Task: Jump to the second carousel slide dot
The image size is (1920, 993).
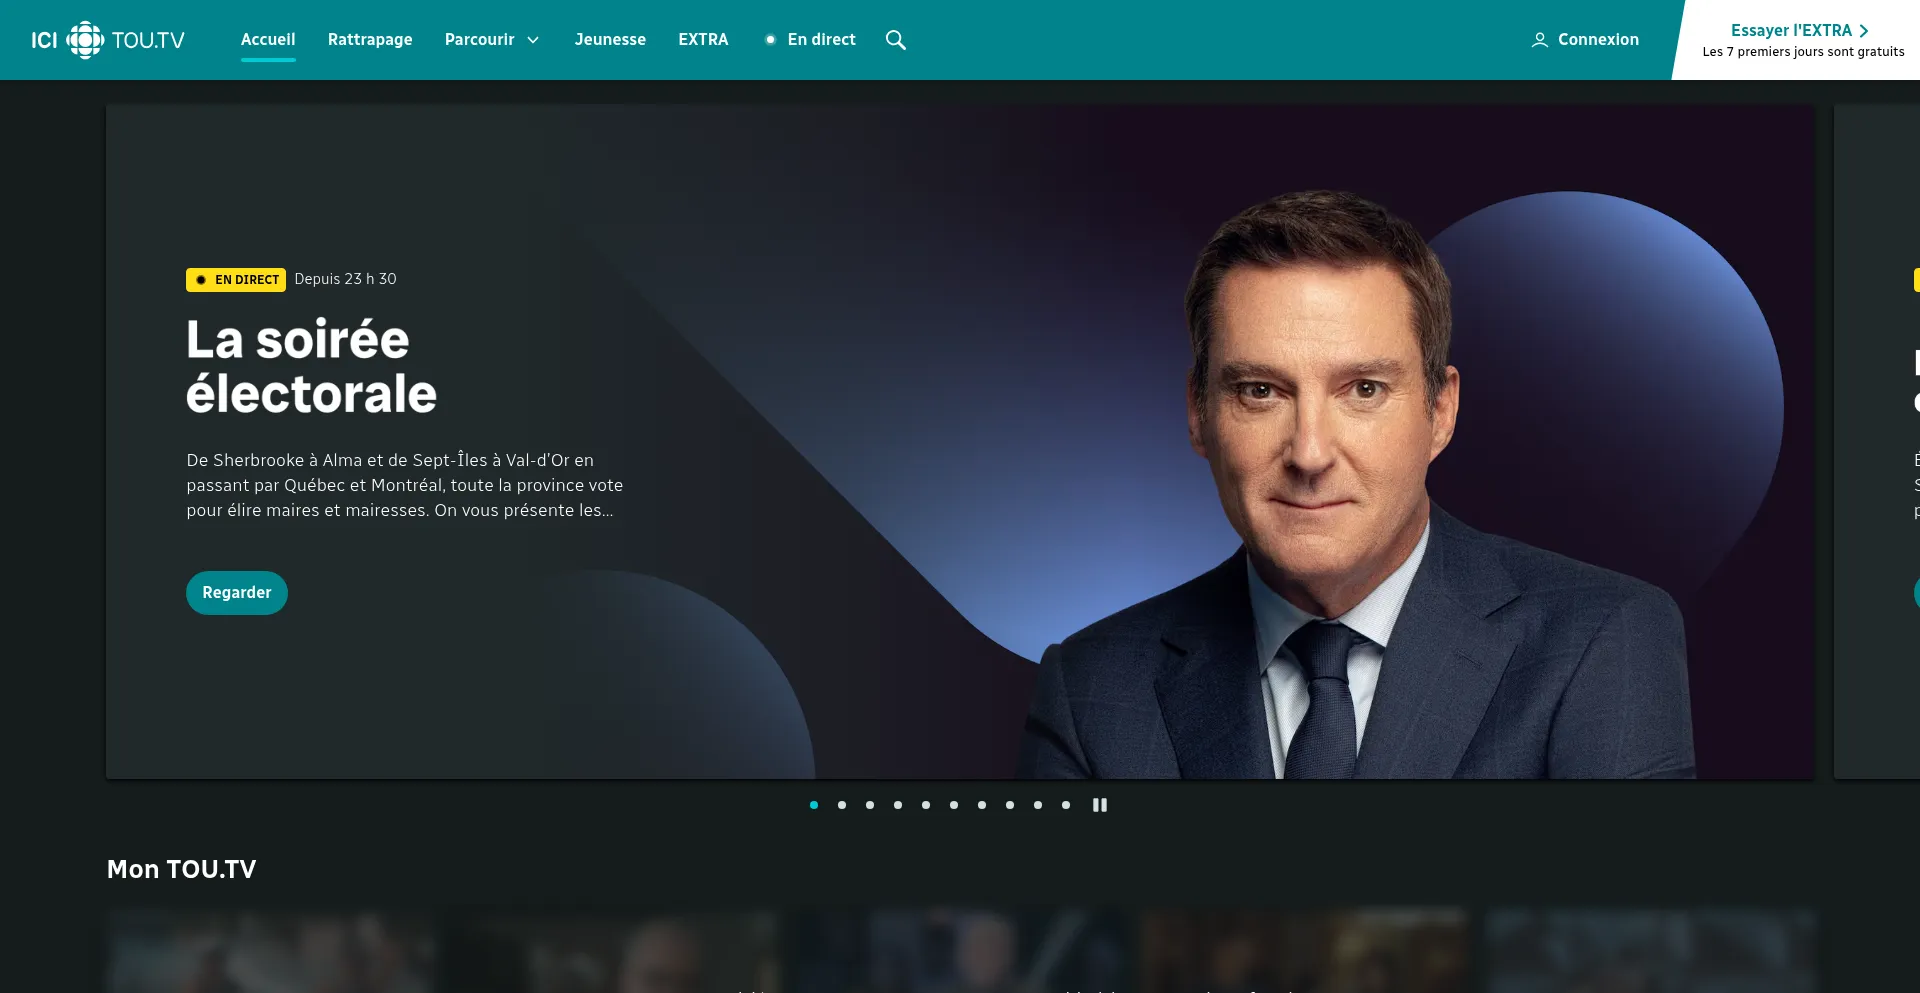Action: tap(842, 805)
